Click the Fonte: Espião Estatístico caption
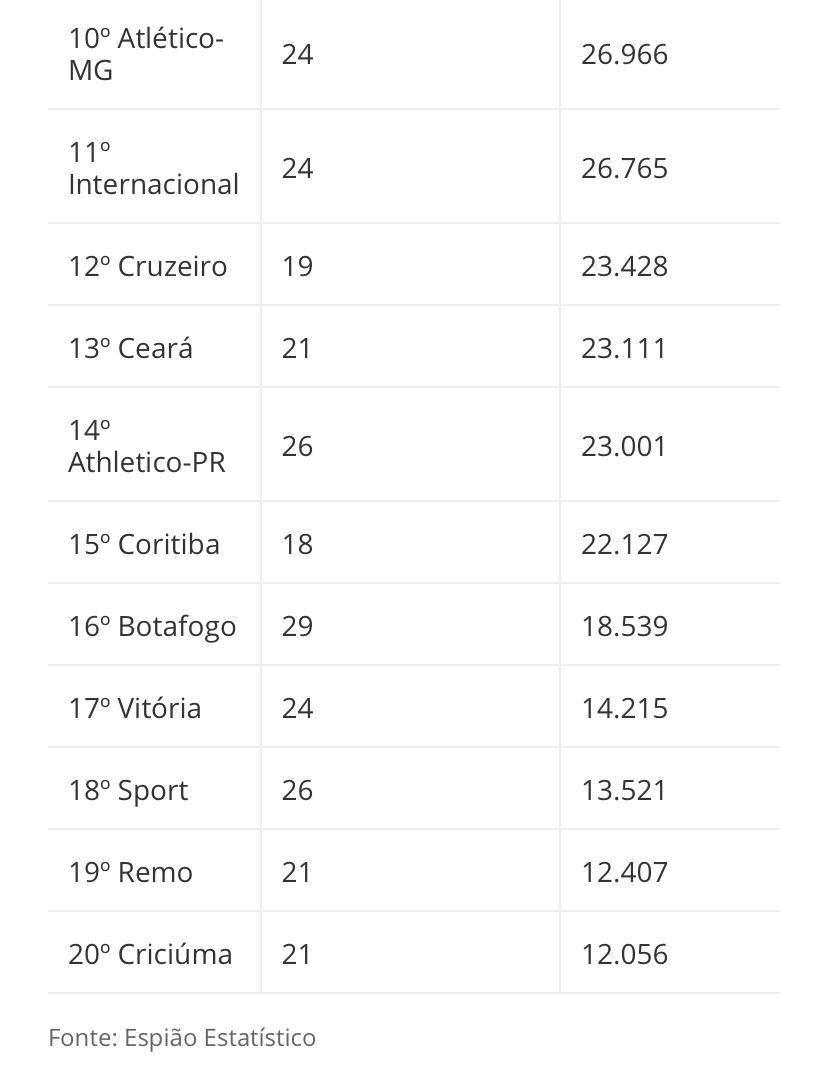Image resolution: width=828 pixels, height=1070 pixels. [x=182, y=1038]
